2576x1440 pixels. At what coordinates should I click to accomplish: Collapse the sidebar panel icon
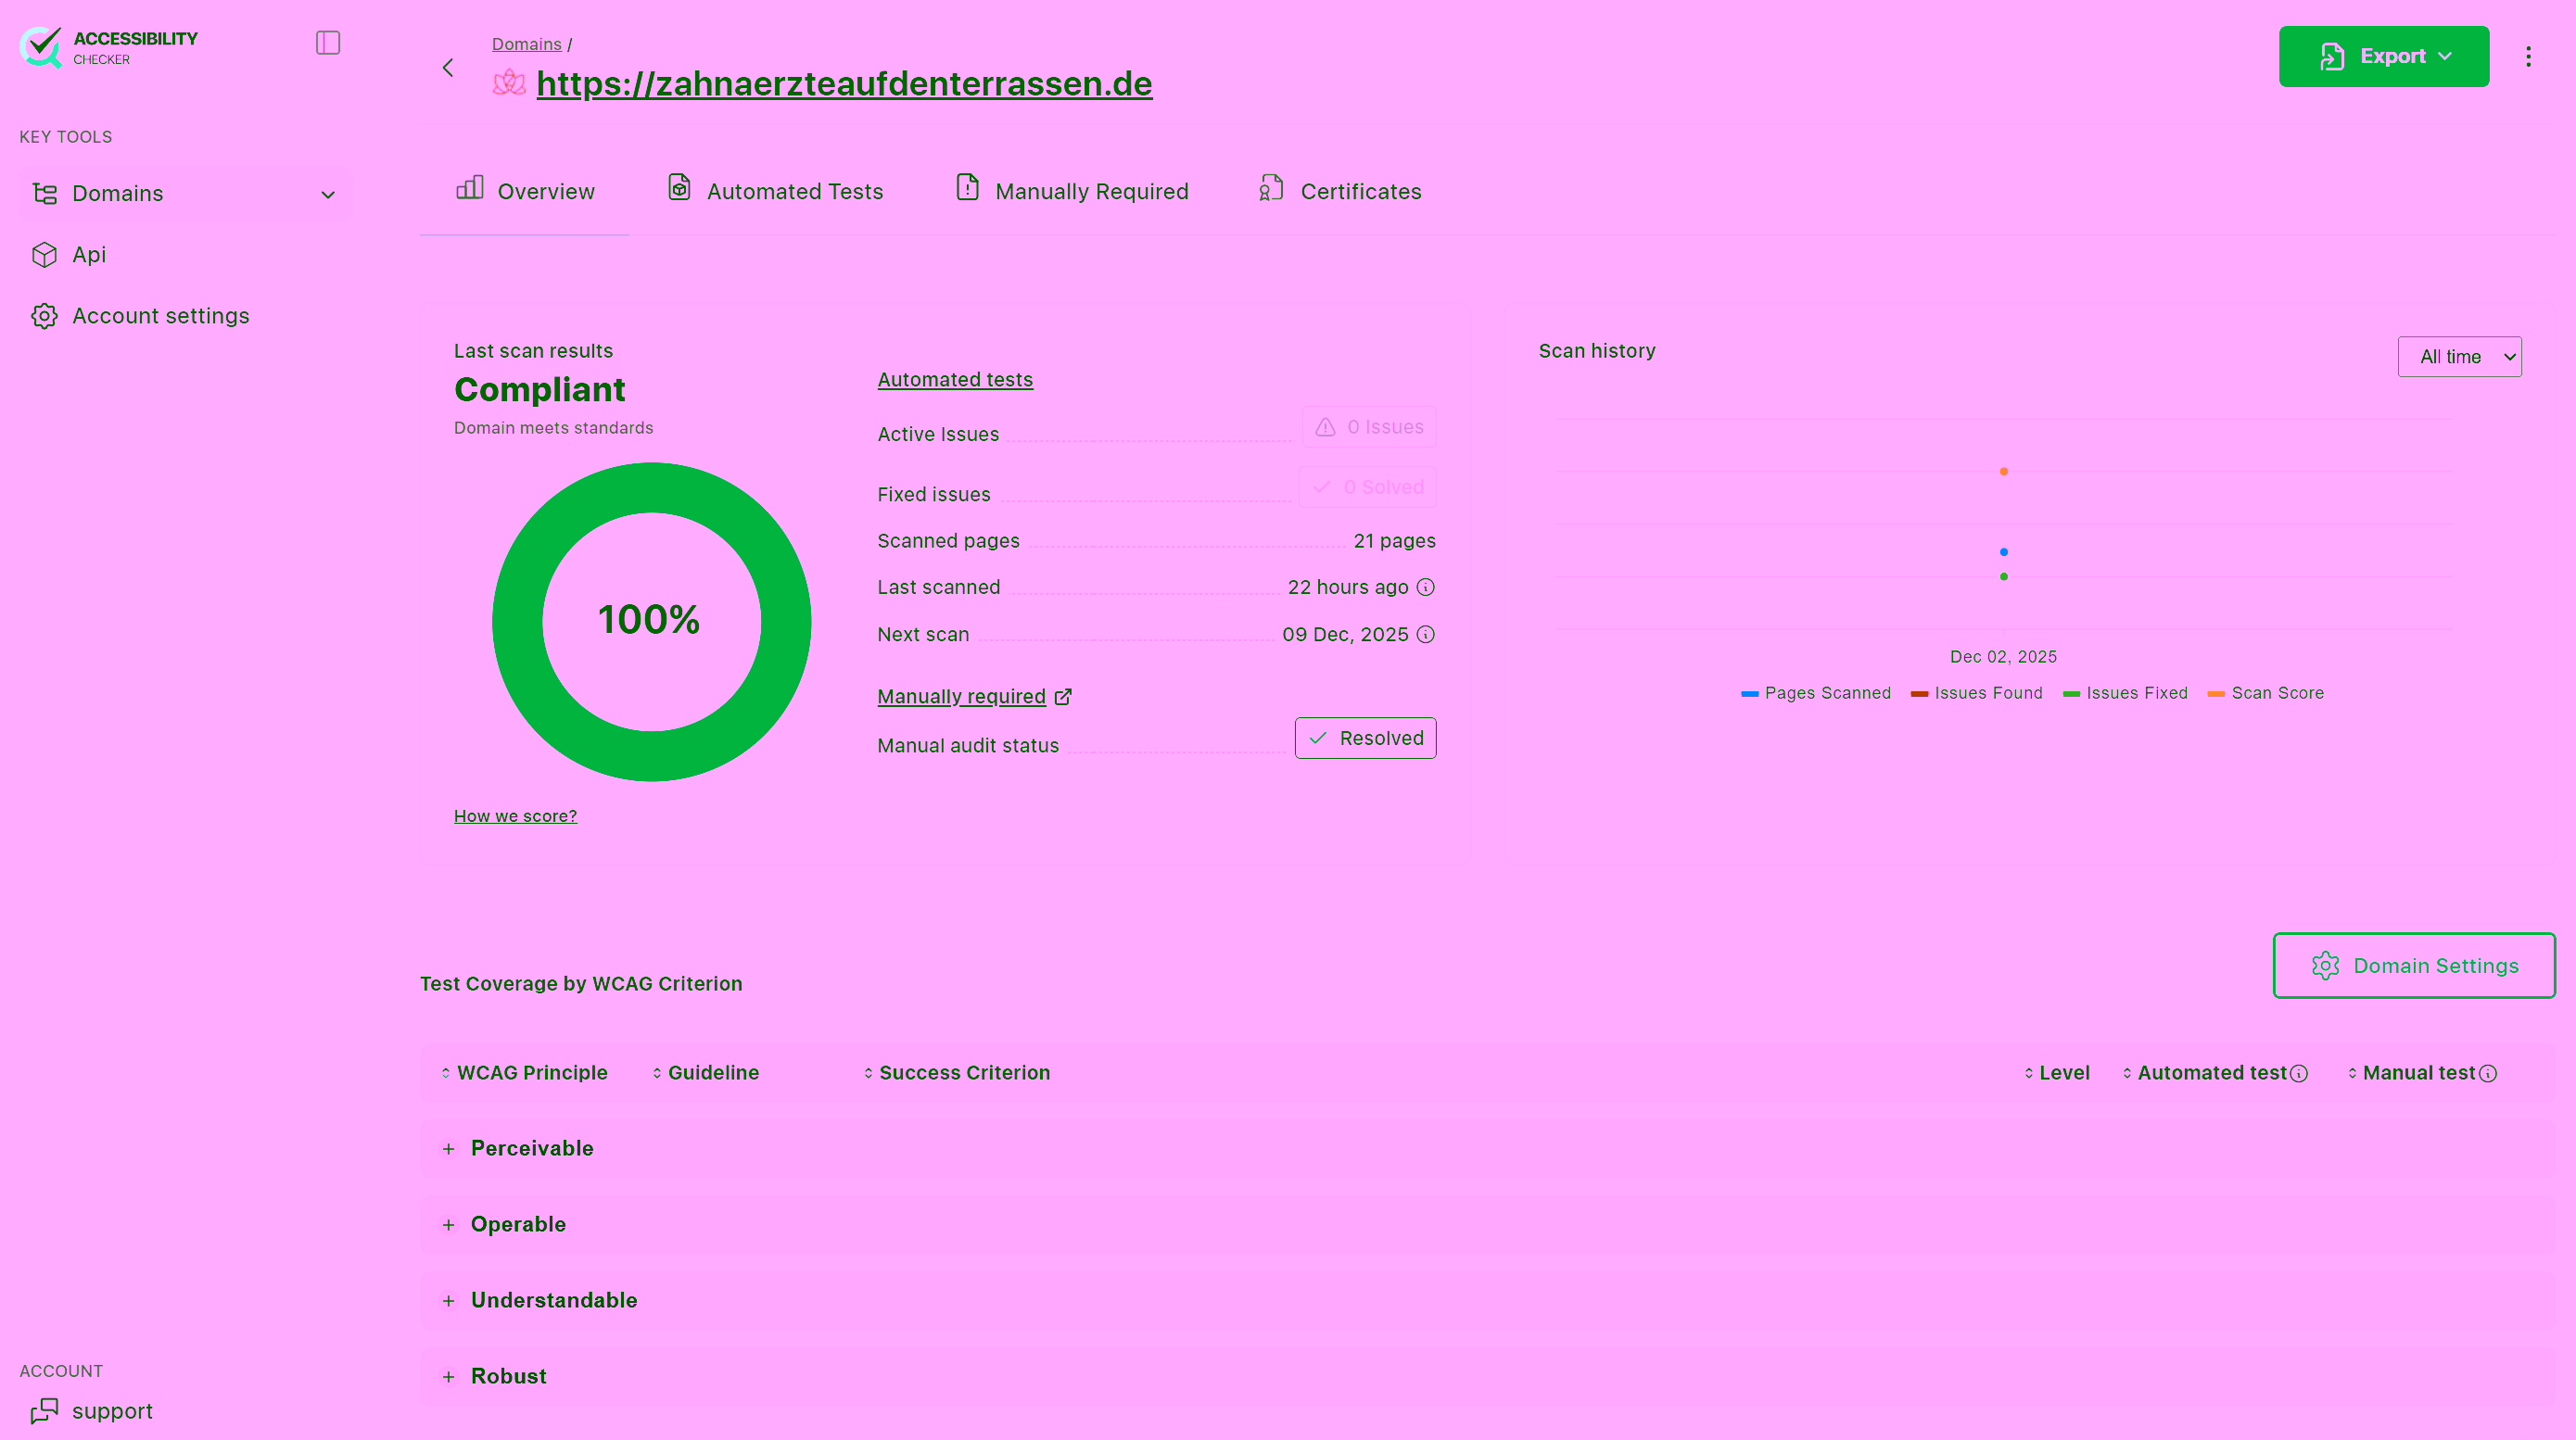click(328, 43)
